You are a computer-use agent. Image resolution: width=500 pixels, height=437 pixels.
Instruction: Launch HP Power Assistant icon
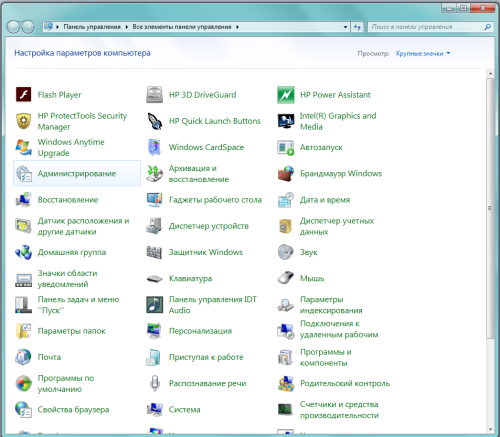click(x=286, y=95)
